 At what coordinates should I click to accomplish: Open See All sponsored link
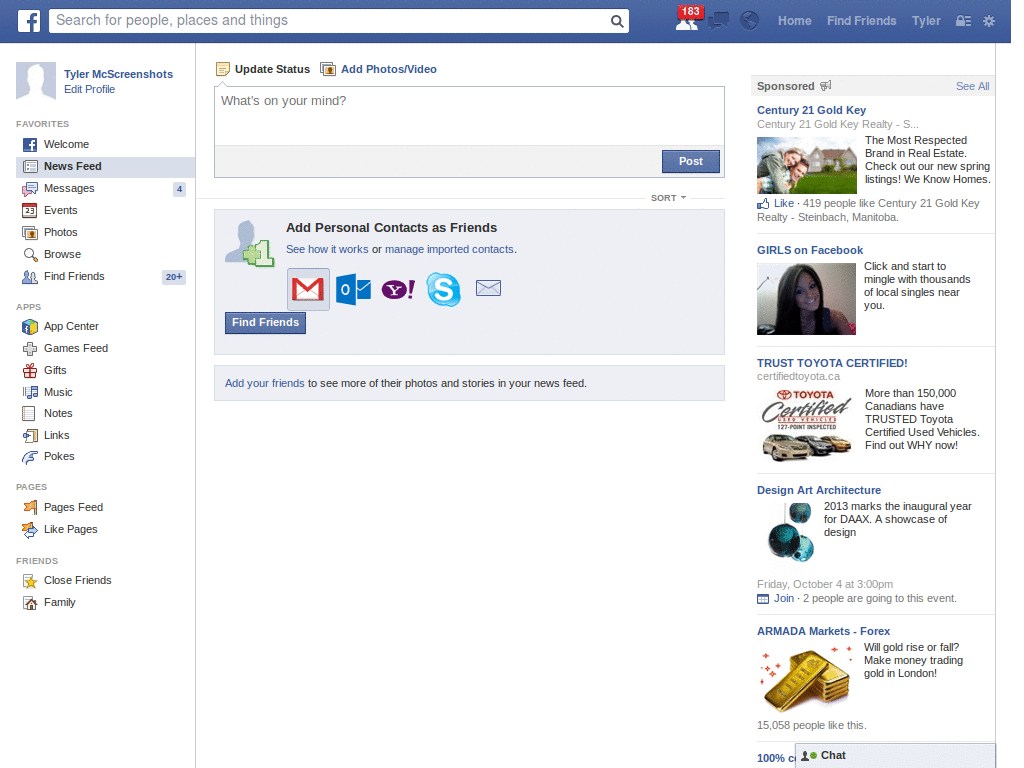point(972,86)
